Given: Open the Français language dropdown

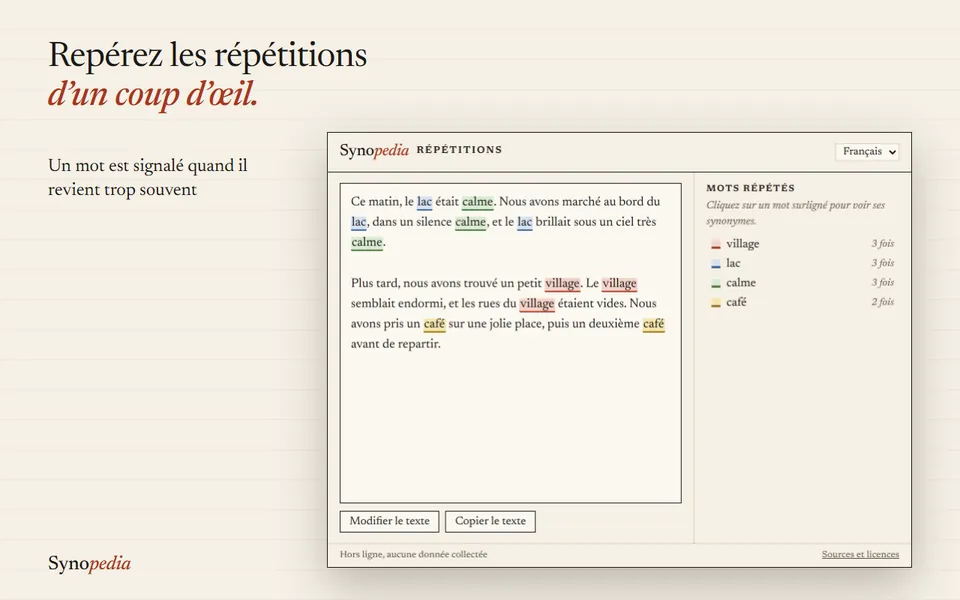Looking at the screenshot, I should (x=867, y=151).
